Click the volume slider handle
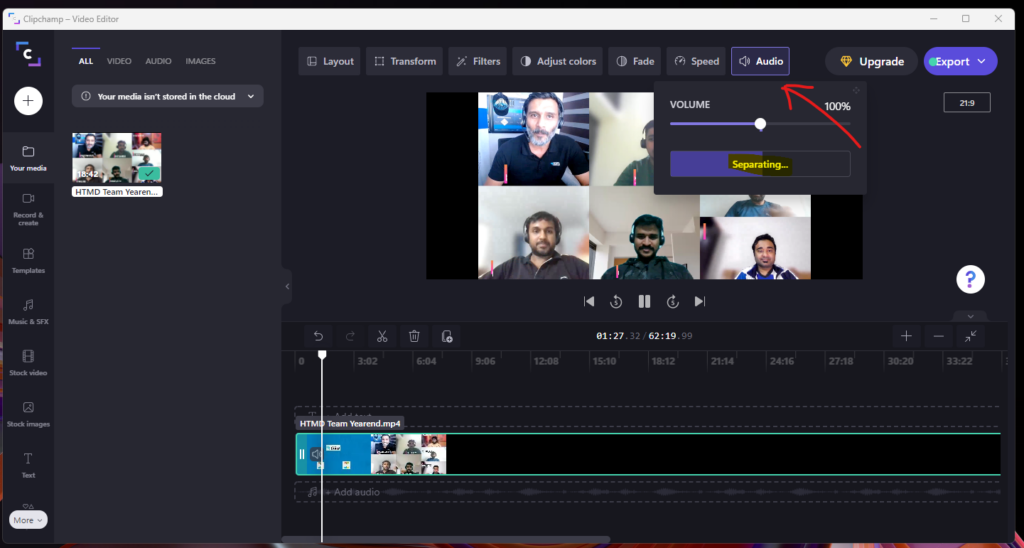This screenshot has height=548, width=1024. pyautogui.click(x=760, y=124)
